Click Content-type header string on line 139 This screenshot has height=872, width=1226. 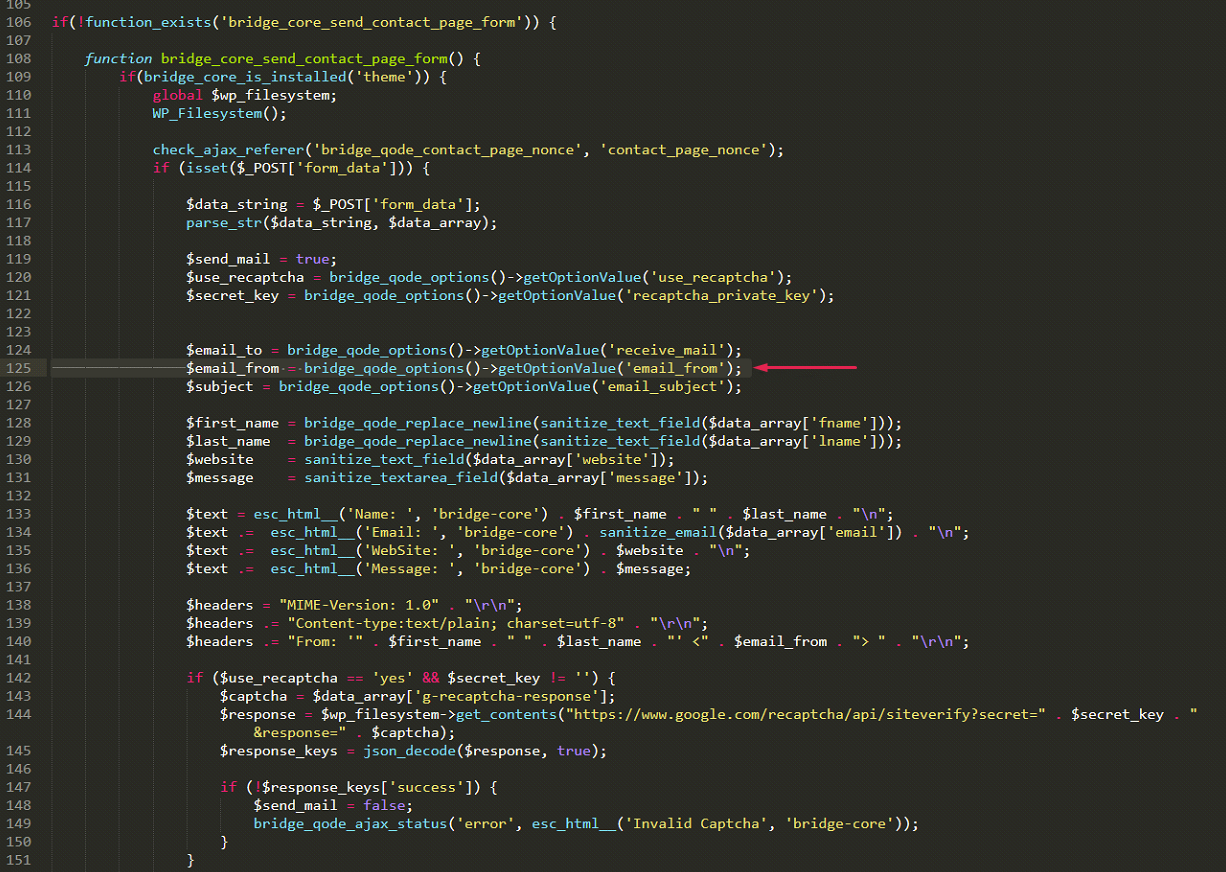456,623
